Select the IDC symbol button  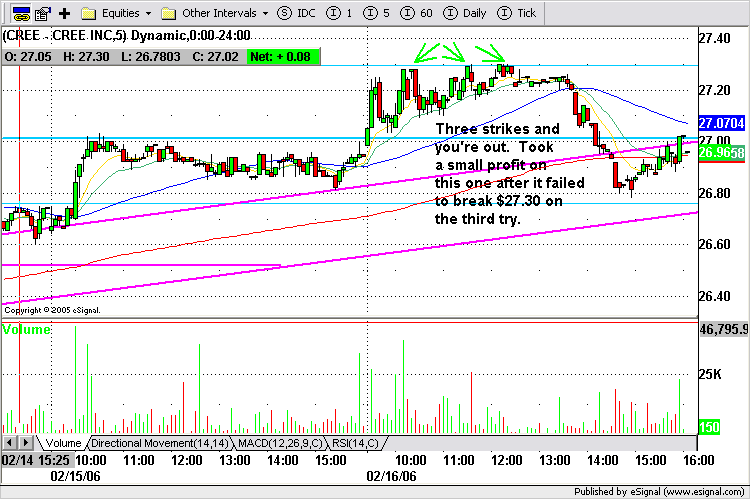(x=297, y=13)
